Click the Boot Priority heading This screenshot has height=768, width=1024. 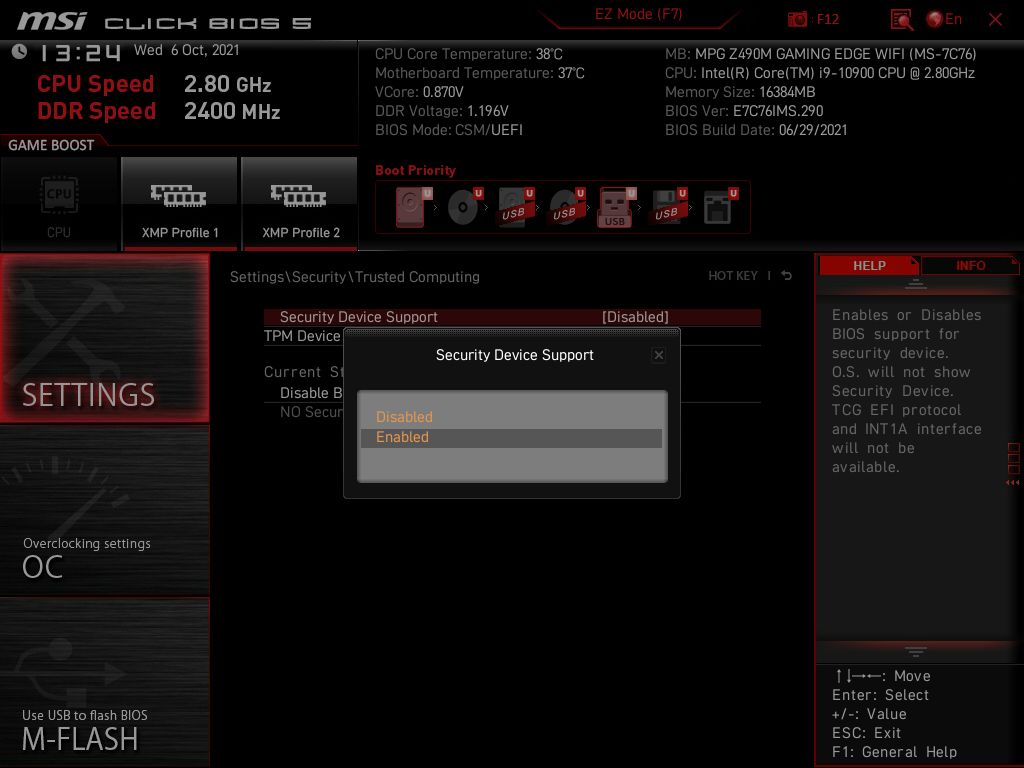point(415,170)
